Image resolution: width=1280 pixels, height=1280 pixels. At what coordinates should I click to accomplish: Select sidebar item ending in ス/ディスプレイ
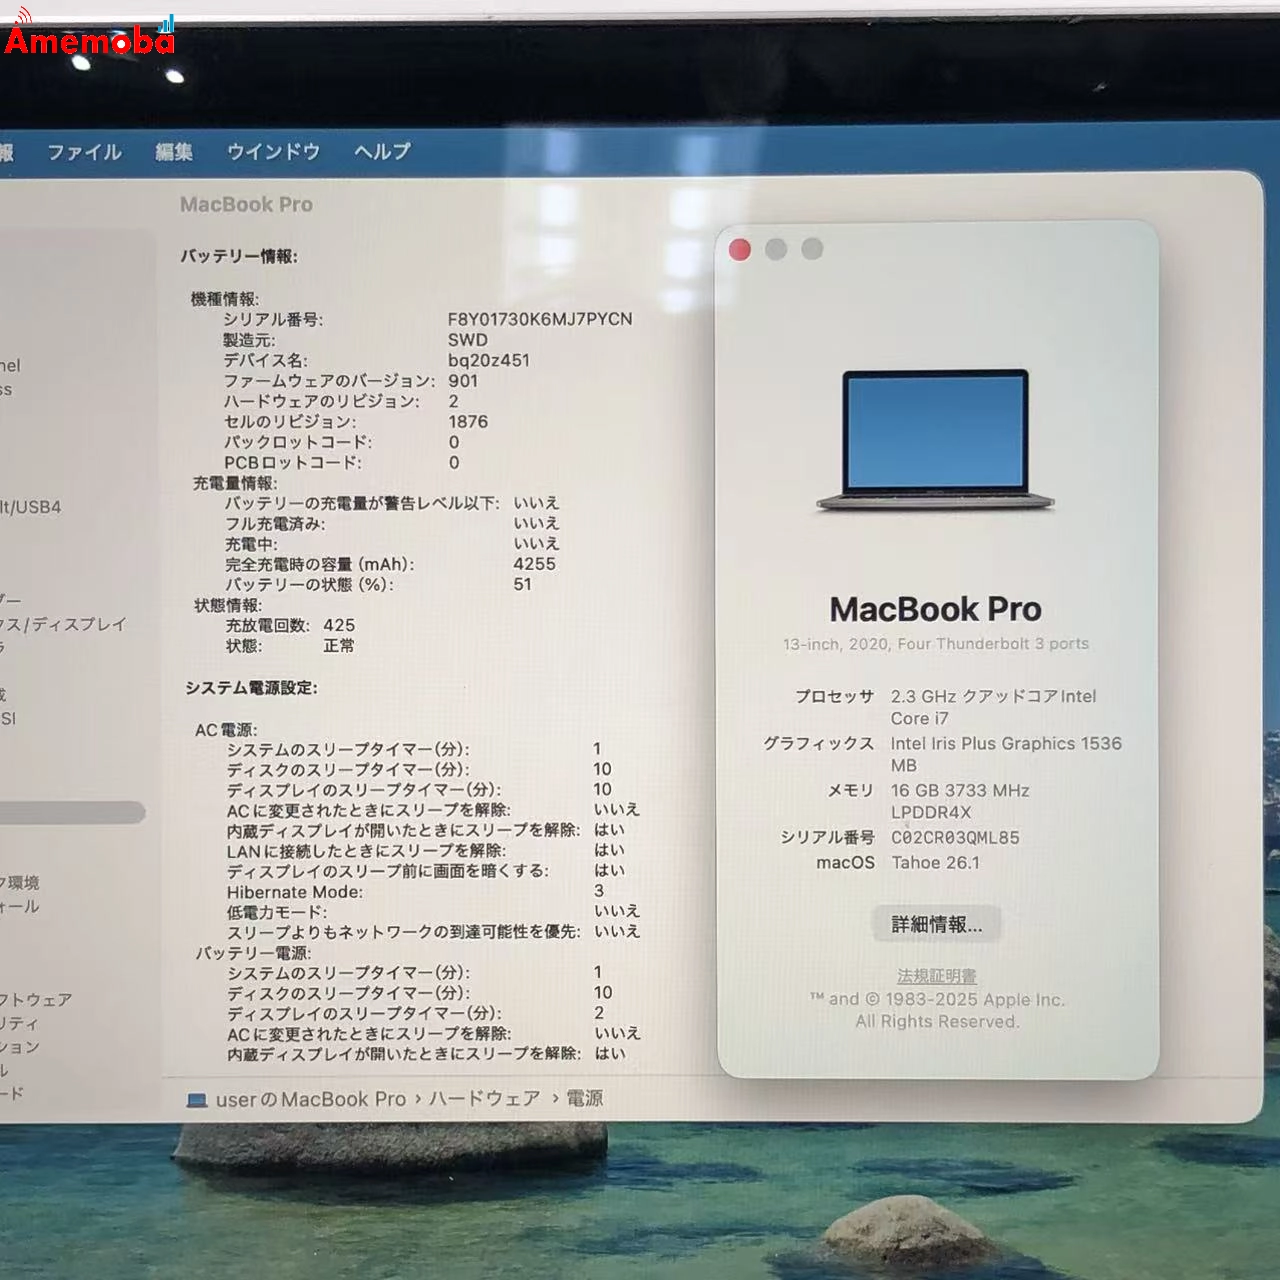[x=64, y=624]
